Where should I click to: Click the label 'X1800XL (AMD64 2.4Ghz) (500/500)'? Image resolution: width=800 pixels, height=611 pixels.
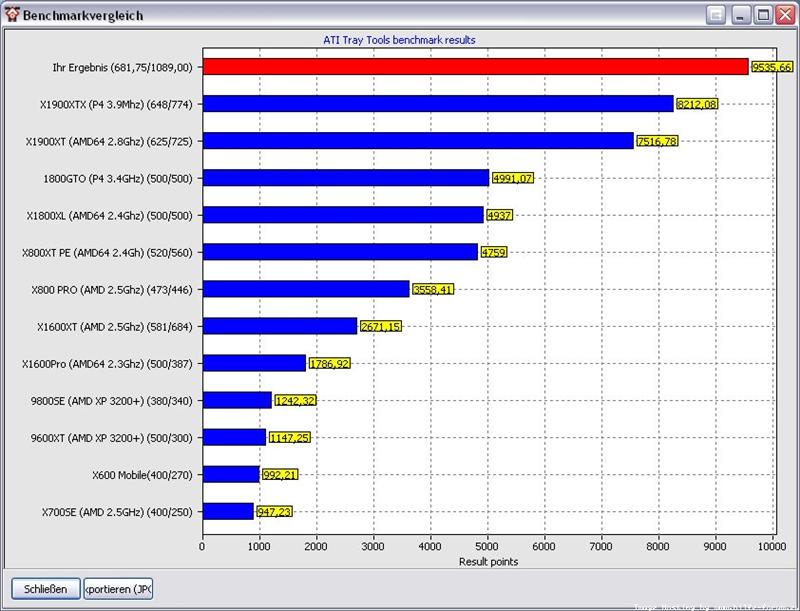[x=110, y=216]
